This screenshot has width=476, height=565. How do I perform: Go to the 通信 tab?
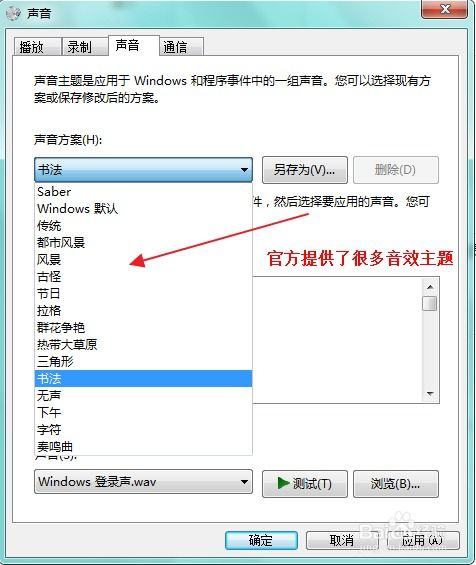pos(181,47)
